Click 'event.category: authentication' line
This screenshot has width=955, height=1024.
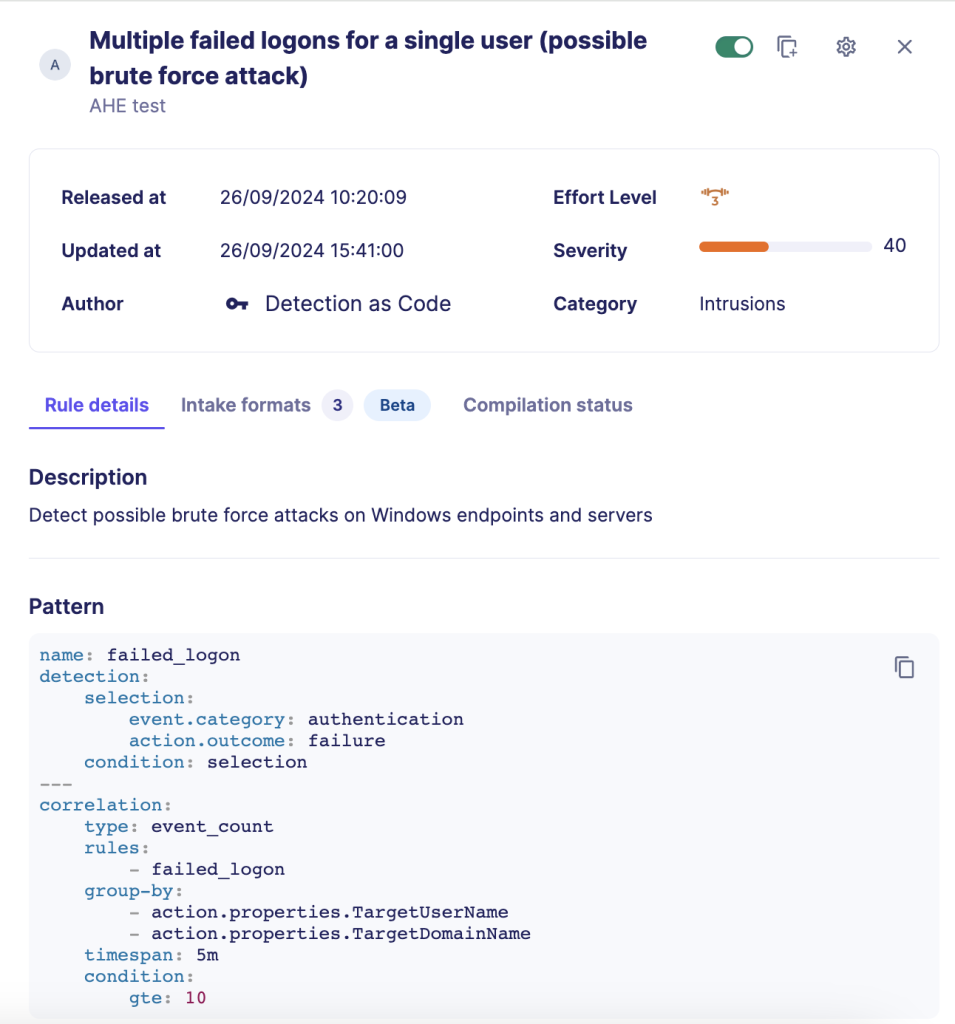tap(296, 719)
